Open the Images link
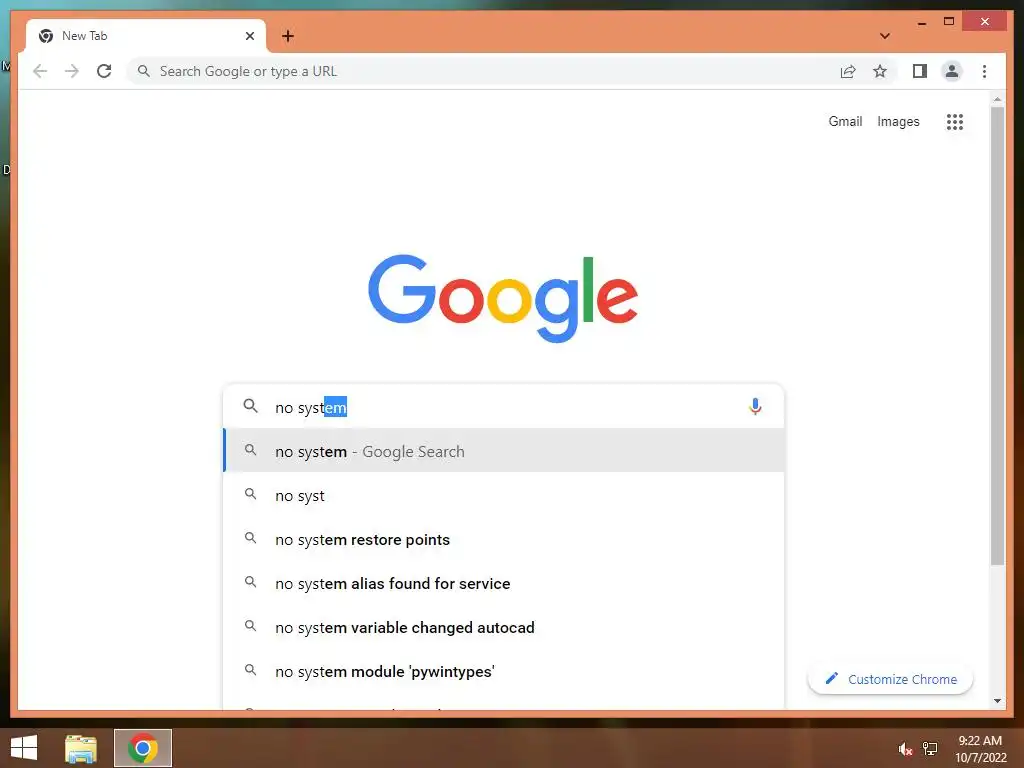The image size is (1024, 768). pos(898,121)
